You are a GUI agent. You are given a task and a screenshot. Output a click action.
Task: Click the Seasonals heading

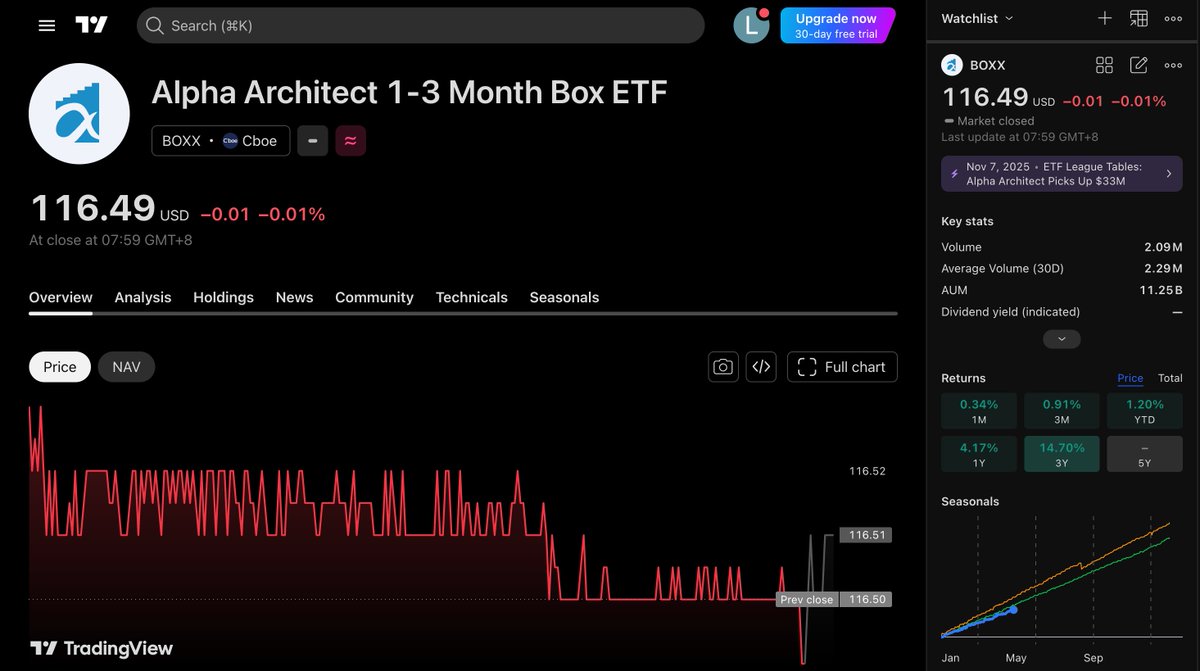point(970,501)
